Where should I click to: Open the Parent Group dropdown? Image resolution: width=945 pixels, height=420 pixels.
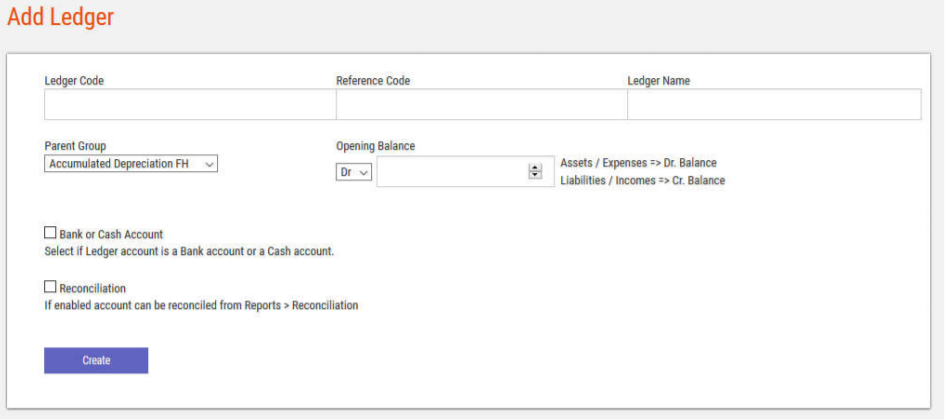pos(131,164)
